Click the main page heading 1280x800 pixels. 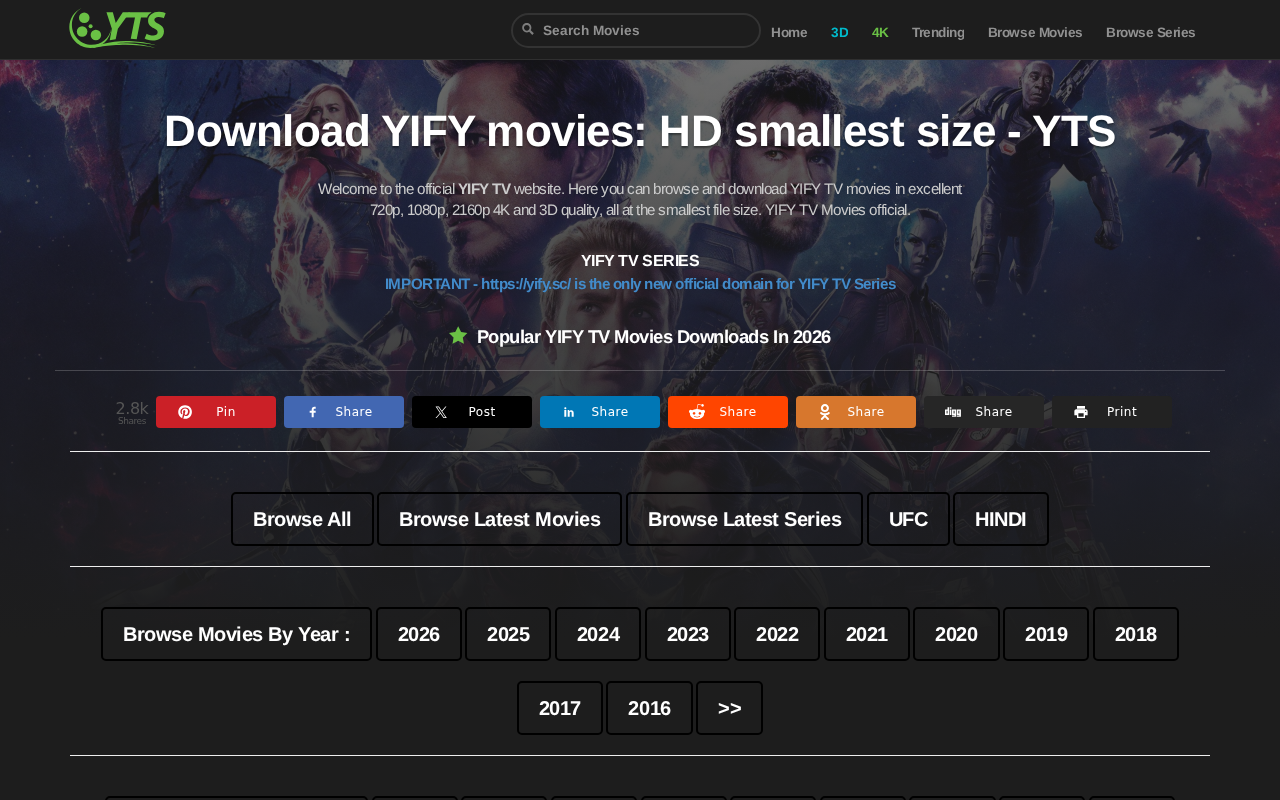point(640,131)
